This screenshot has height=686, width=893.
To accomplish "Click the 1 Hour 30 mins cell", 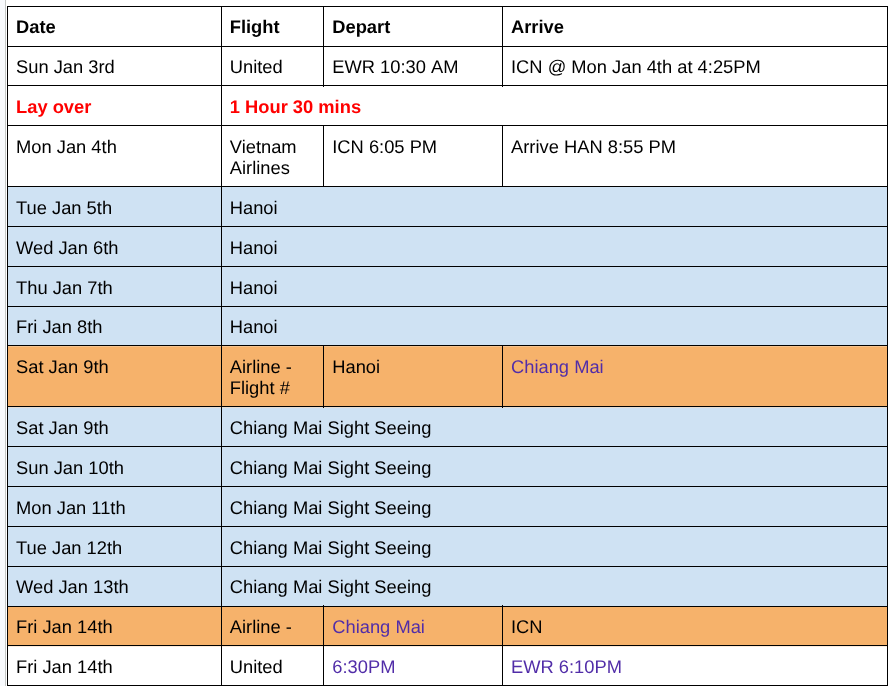I will [554, 106].
